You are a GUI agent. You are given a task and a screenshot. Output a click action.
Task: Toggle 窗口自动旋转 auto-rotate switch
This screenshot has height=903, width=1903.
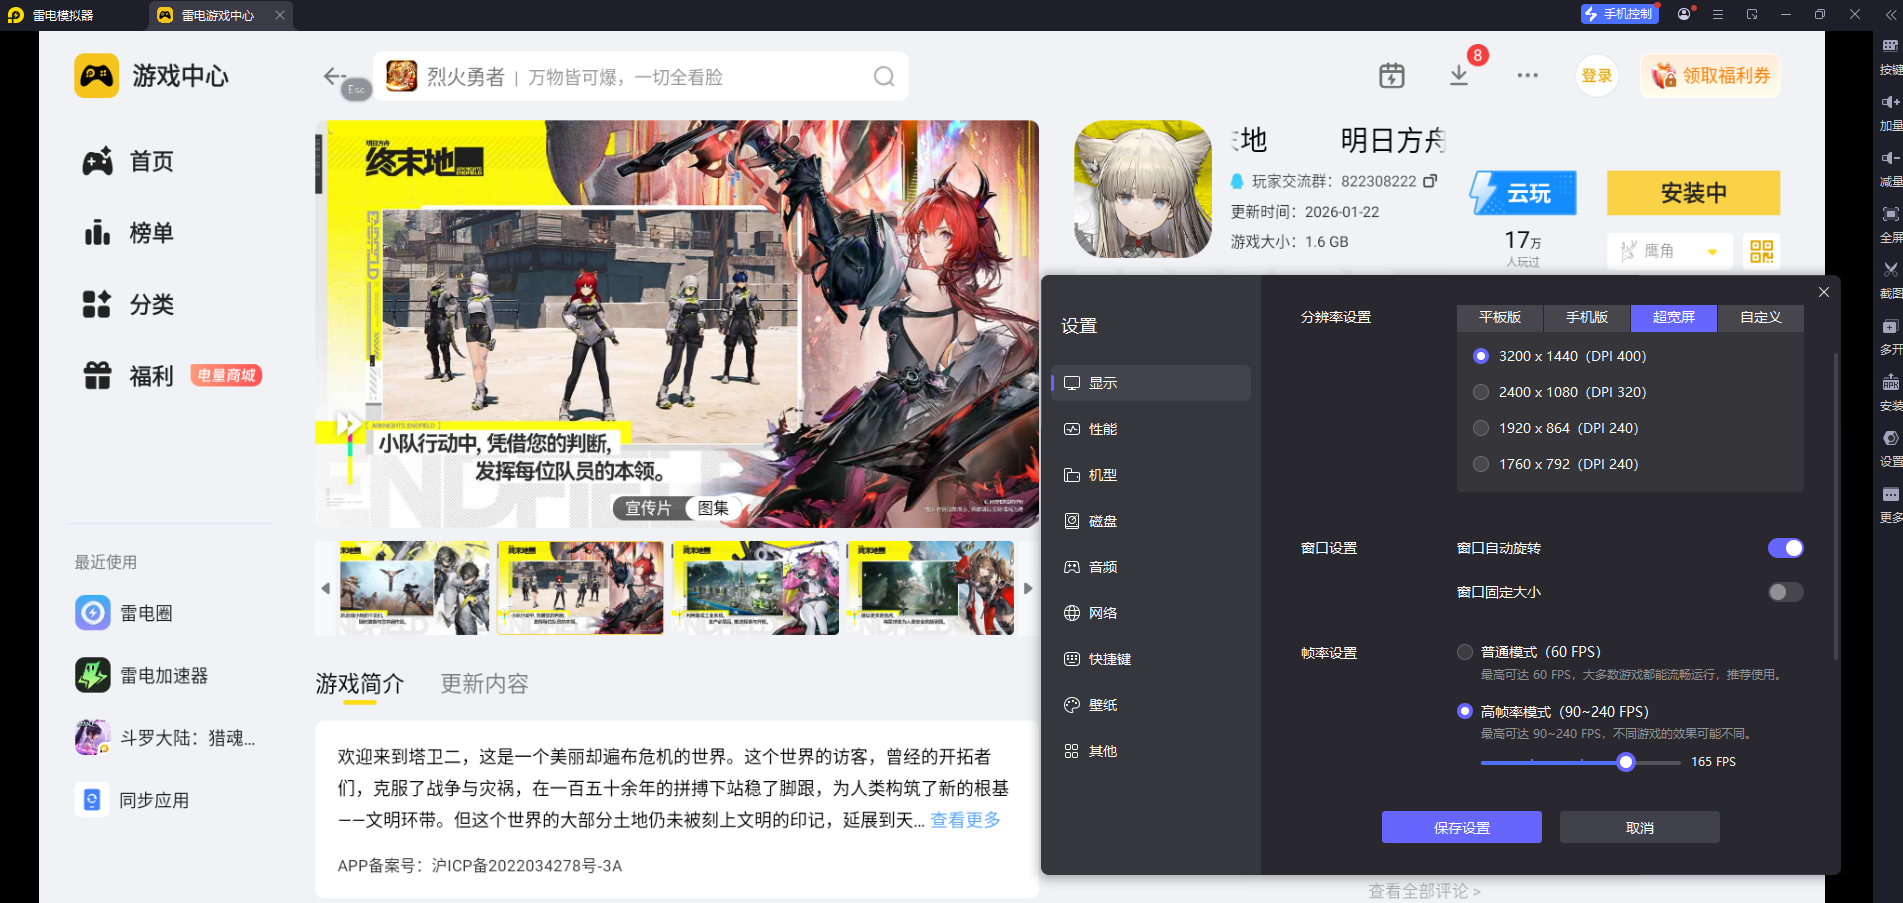(1785, 548)
